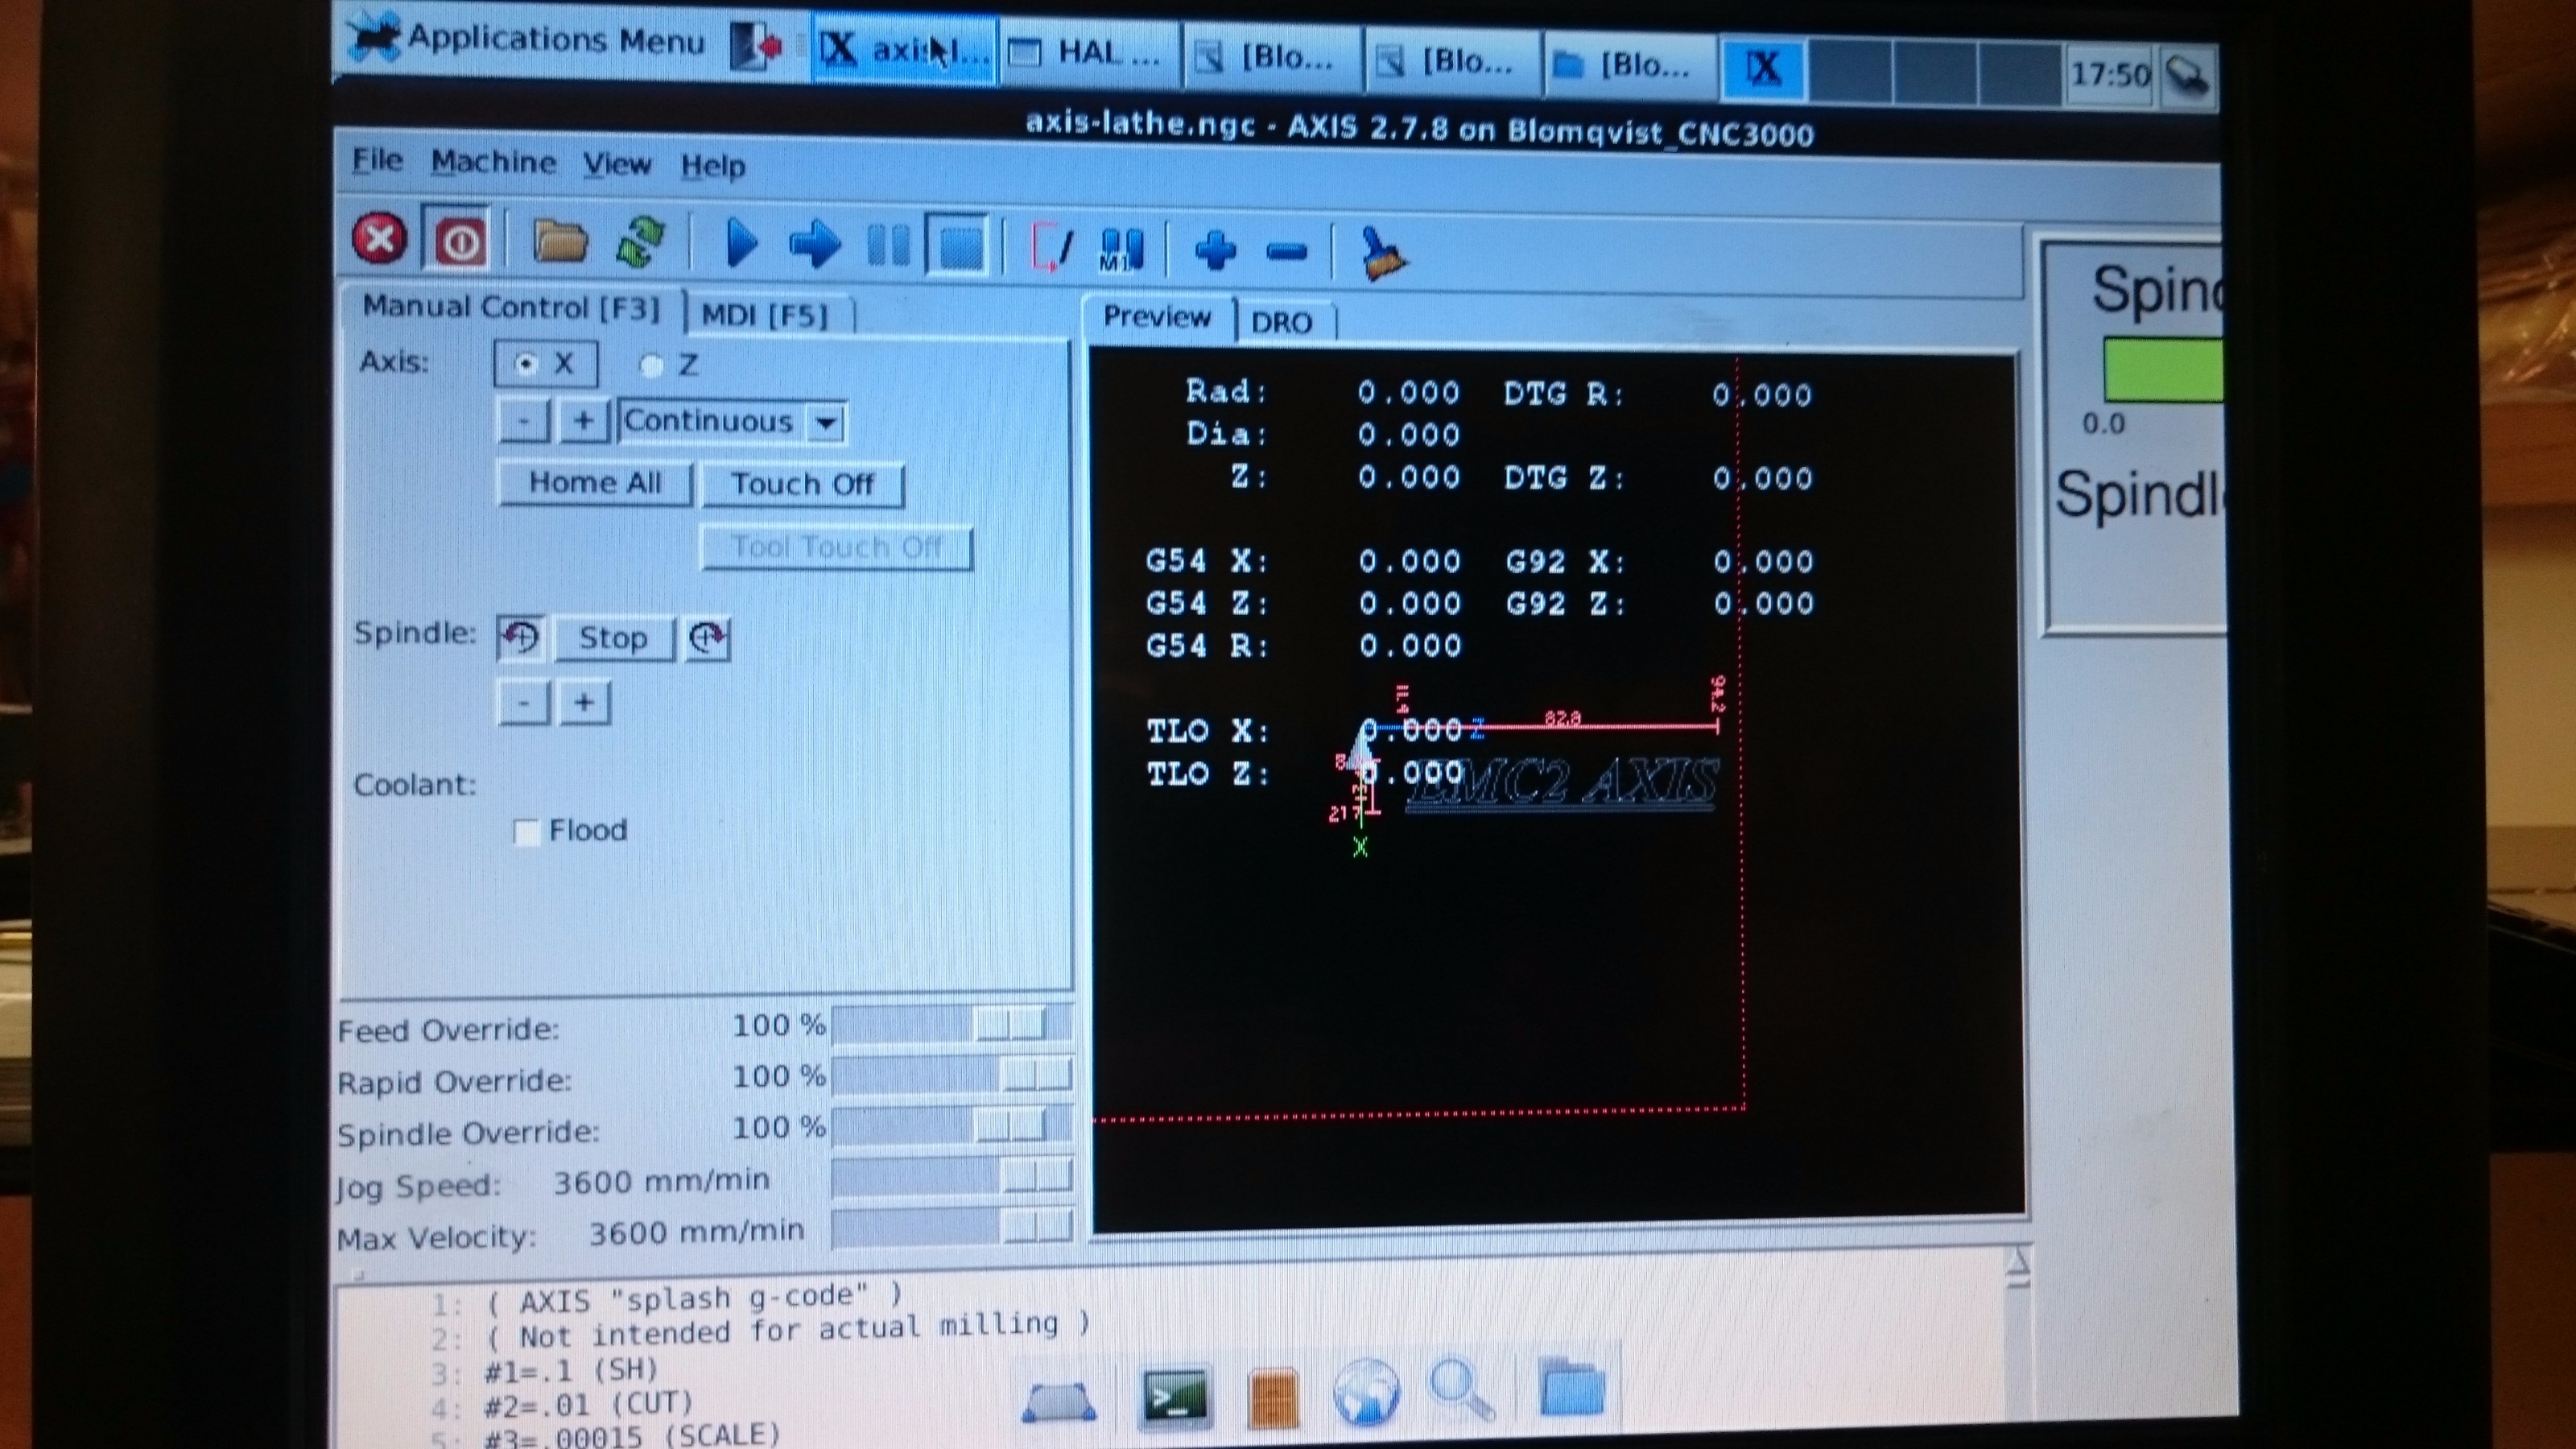Click the Touch Off button
The height and width of the screenshot is (1449, 2576).
[802, 484]
